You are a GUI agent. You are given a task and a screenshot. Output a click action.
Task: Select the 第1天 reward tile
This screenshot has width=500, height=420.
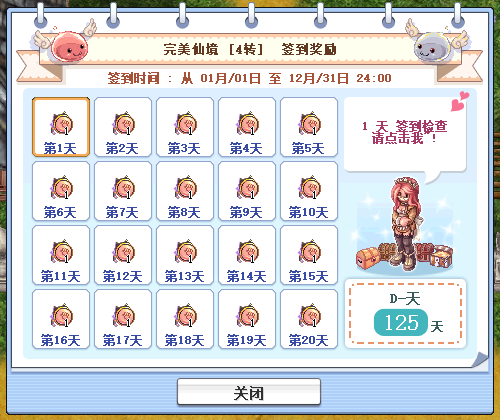61,127
